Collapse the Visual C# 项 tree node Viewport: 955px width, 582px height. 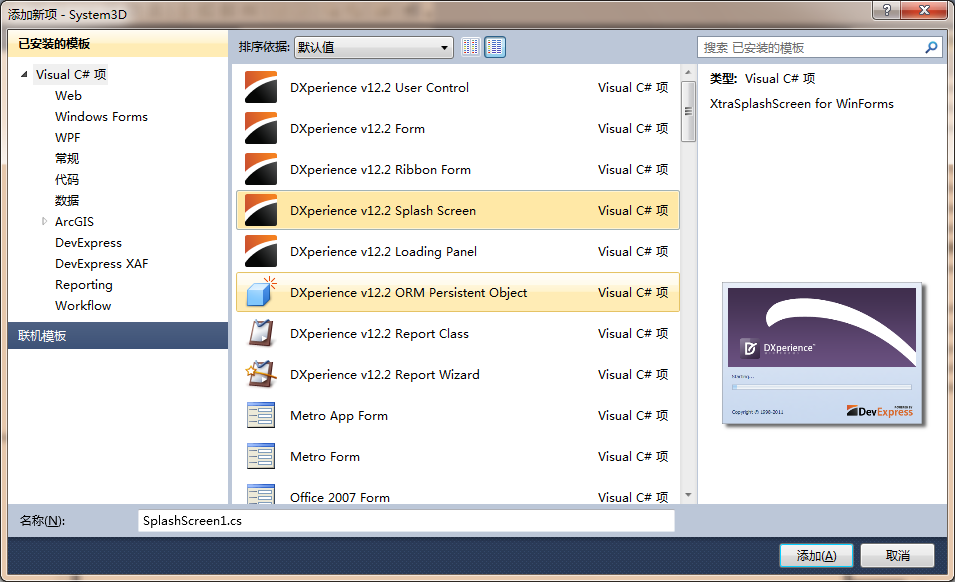tap(24, 75)
